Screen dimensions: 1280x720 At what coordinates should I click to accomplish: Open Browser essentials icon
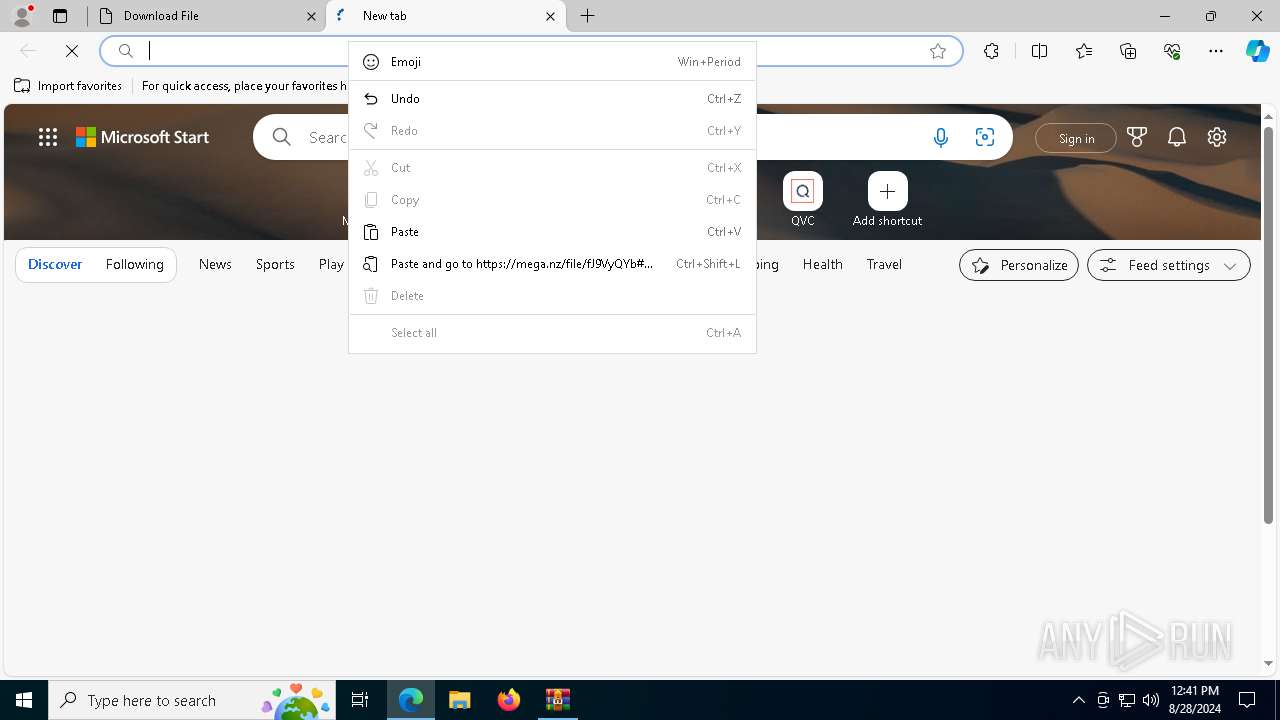coord(1172,51)
